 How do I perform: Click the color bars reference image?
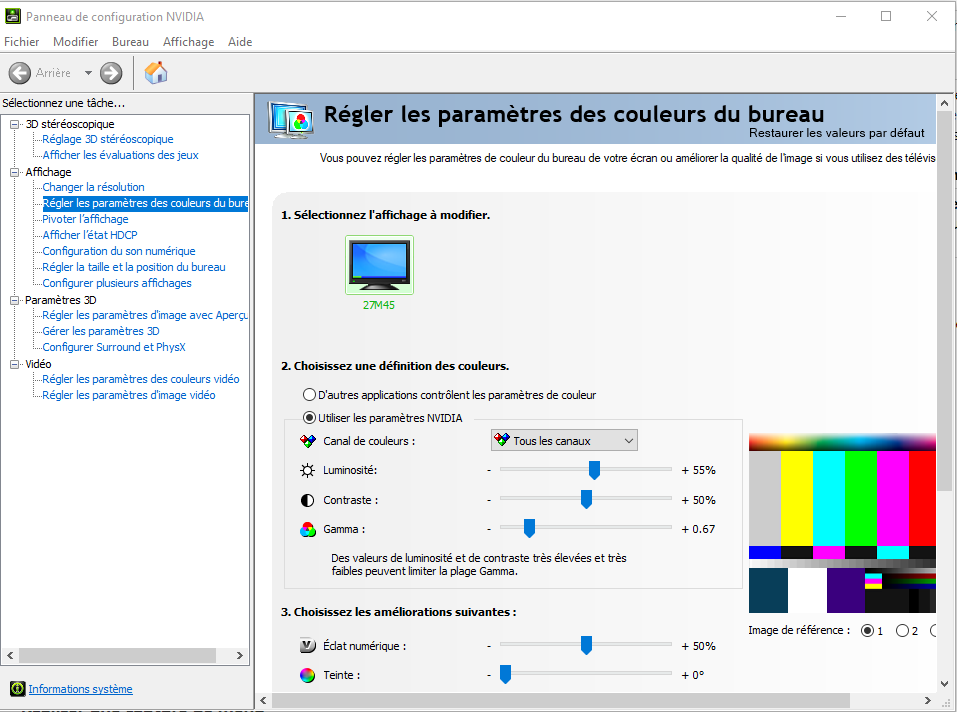click(x=842, y=523)
